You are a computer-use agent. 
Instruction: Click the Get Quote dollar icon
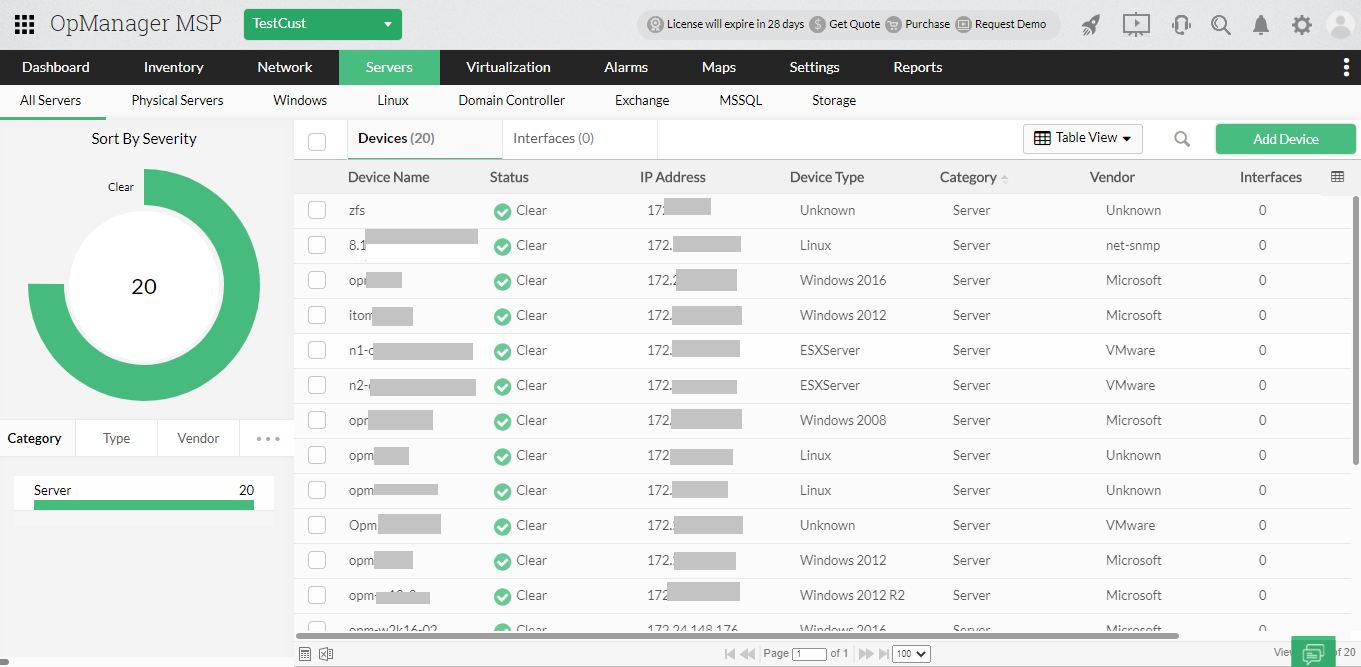point(818,24)
